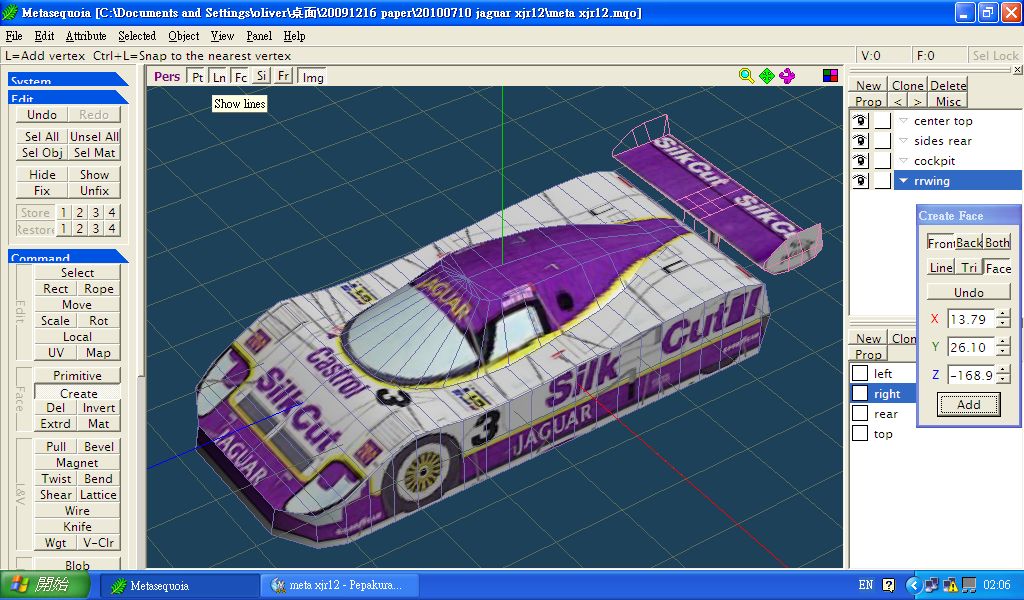Image resolution: width=1024 pixels, height=600 pixels.
Task: Switch to Pepakura taskbar window
Action: (x=340, y=585)
